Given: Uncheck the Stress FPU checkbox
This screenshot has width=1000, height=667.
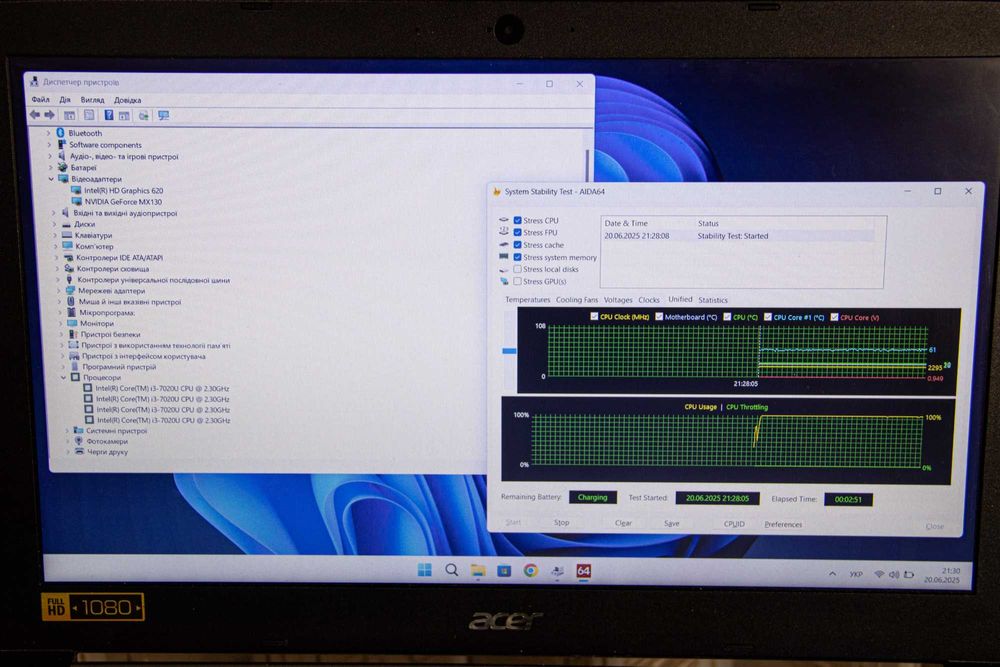Looking at the screenshot, I should [x=517, y=232].
